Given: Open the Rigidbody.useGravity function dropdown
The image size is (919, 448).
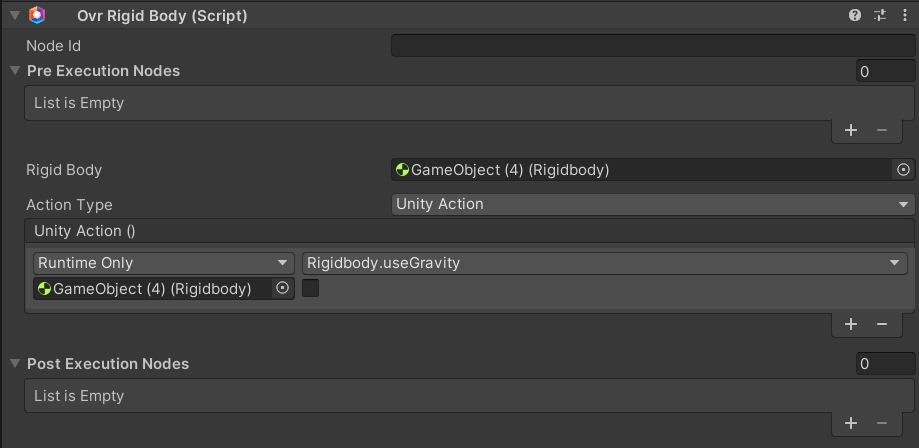Looking at the screenshot, I should click(603, 263).
